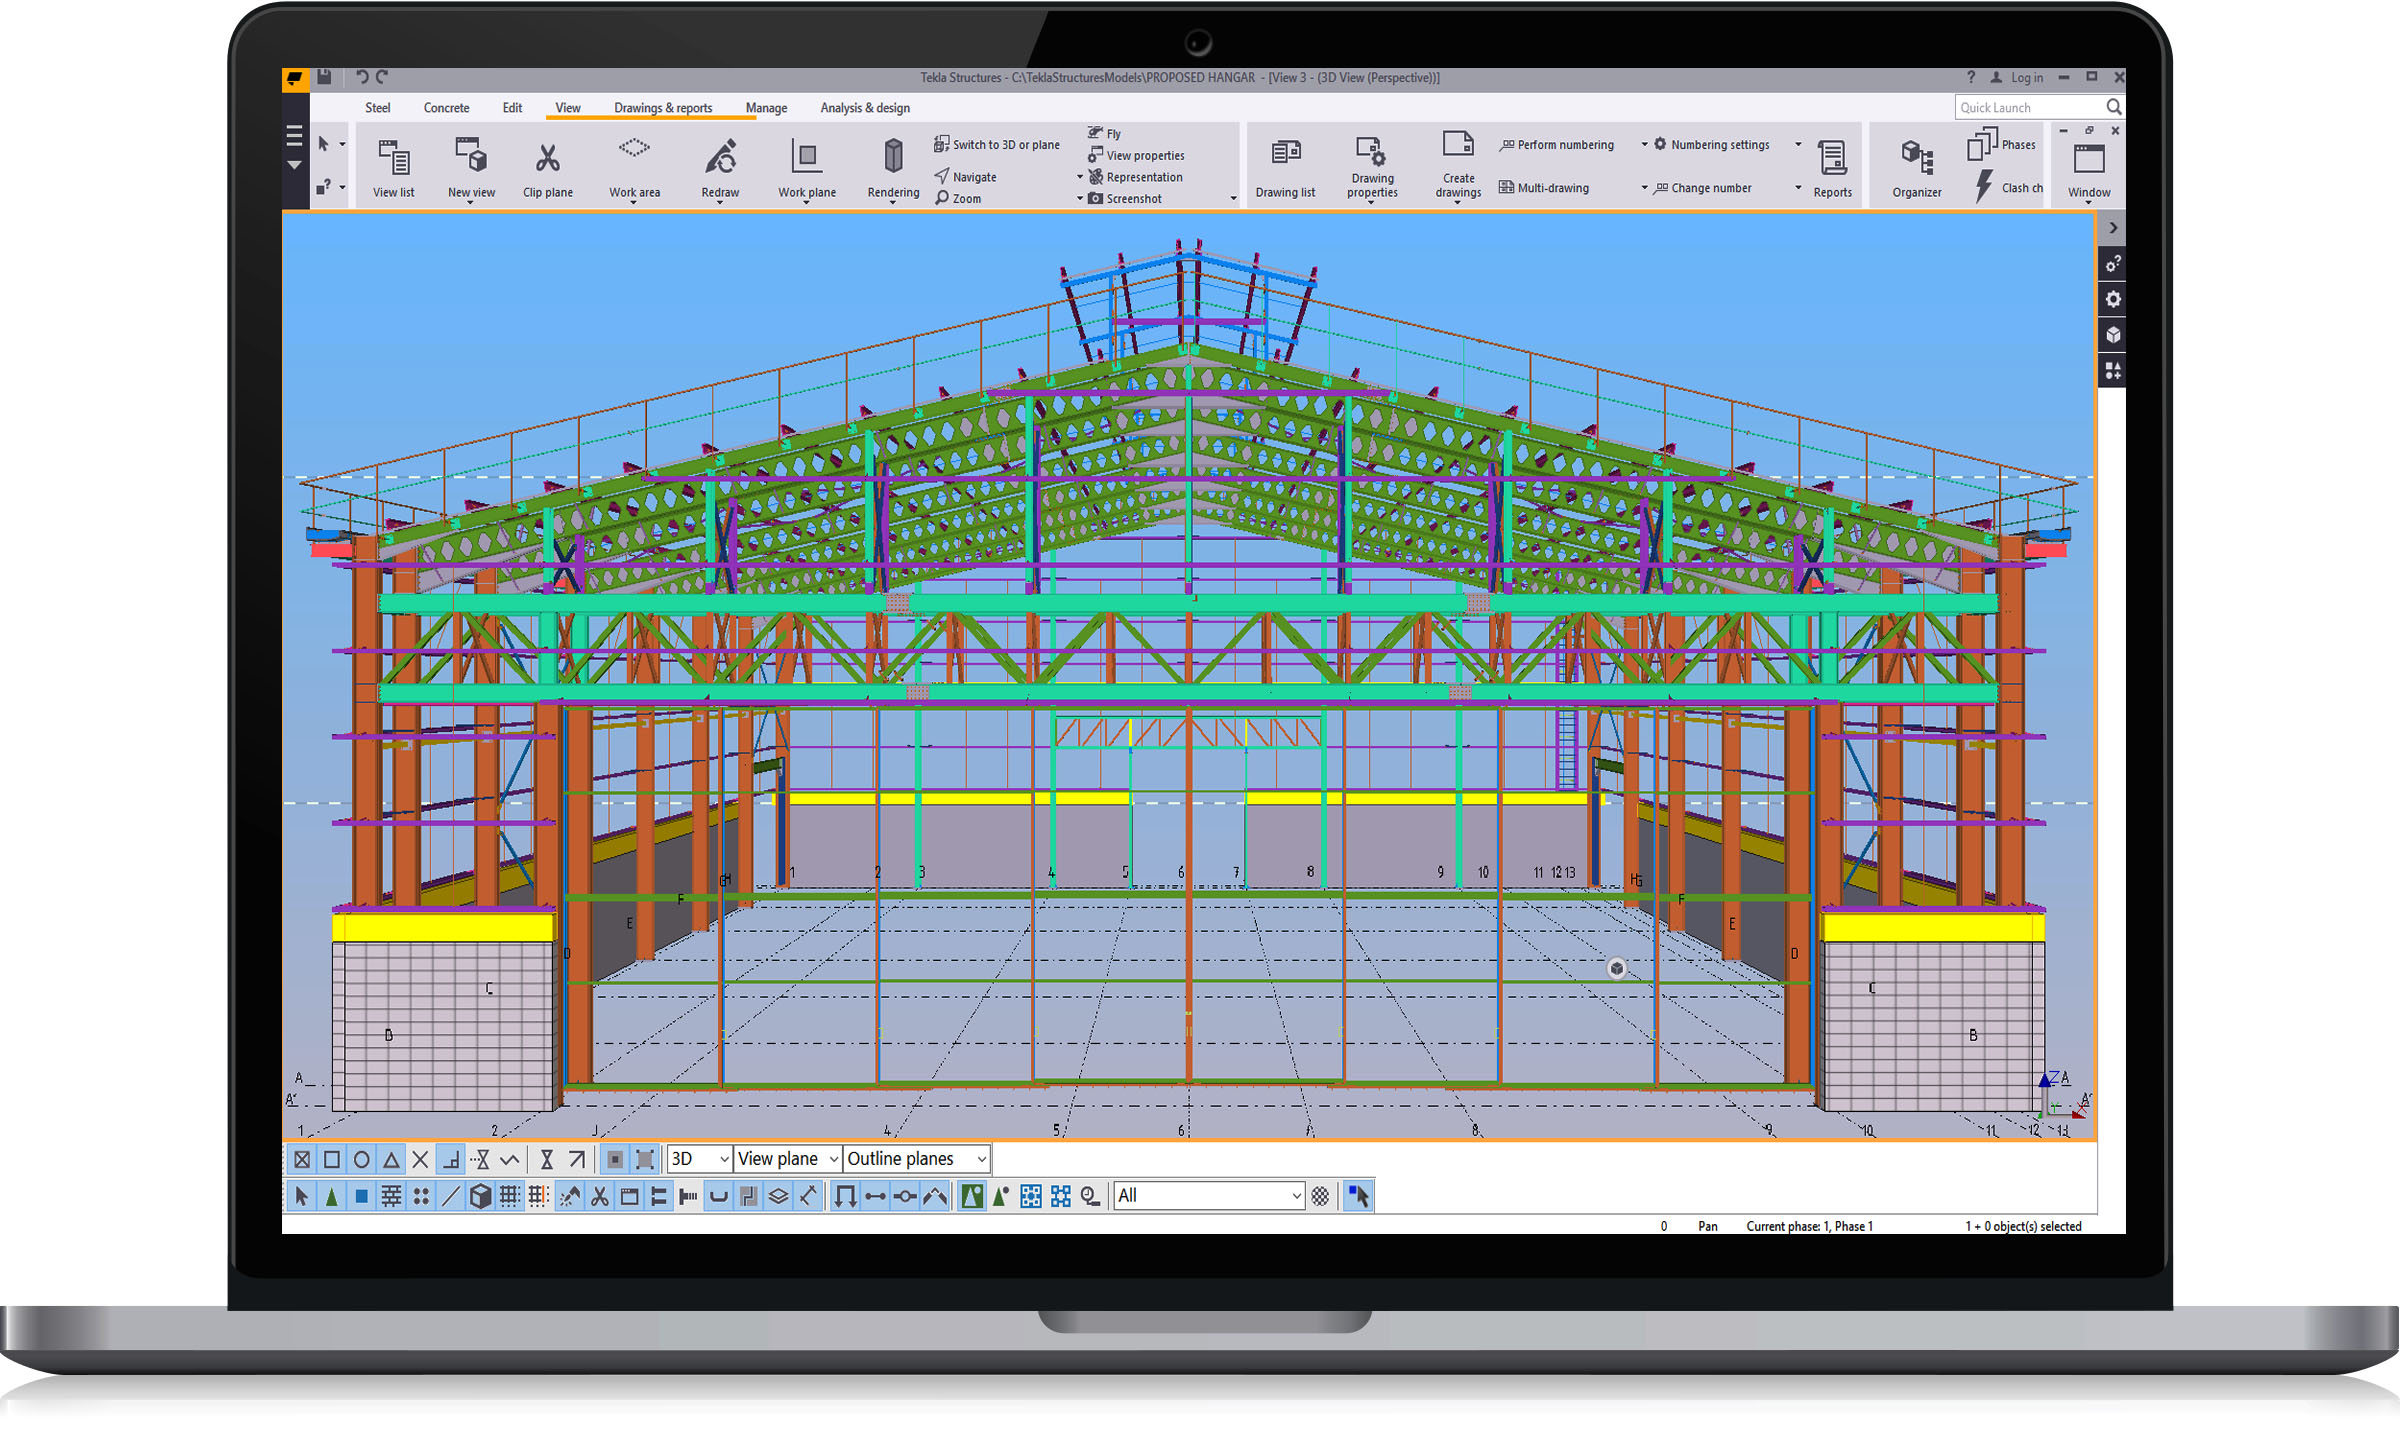The image size is (2400, 1444).
Task: Undo the last action
Action: 362,77
